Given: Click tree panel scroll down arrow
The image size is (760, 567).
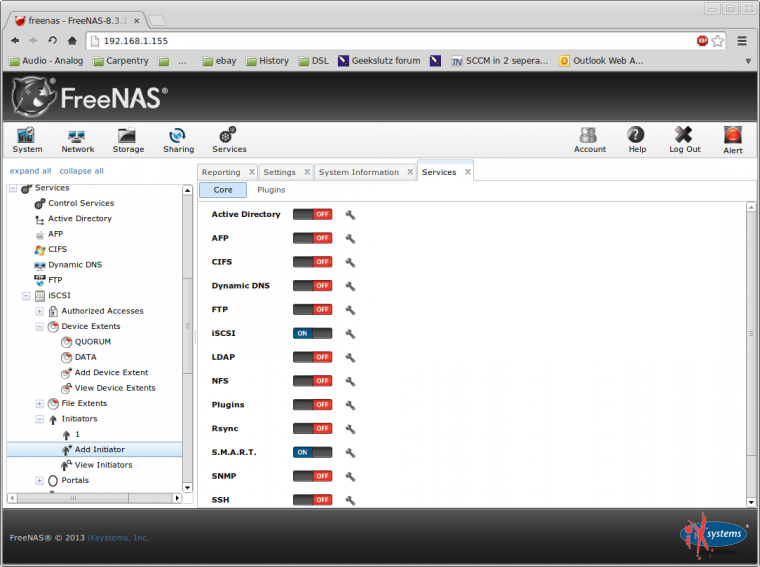Looking at the screenshot, I should pos(188,488).
